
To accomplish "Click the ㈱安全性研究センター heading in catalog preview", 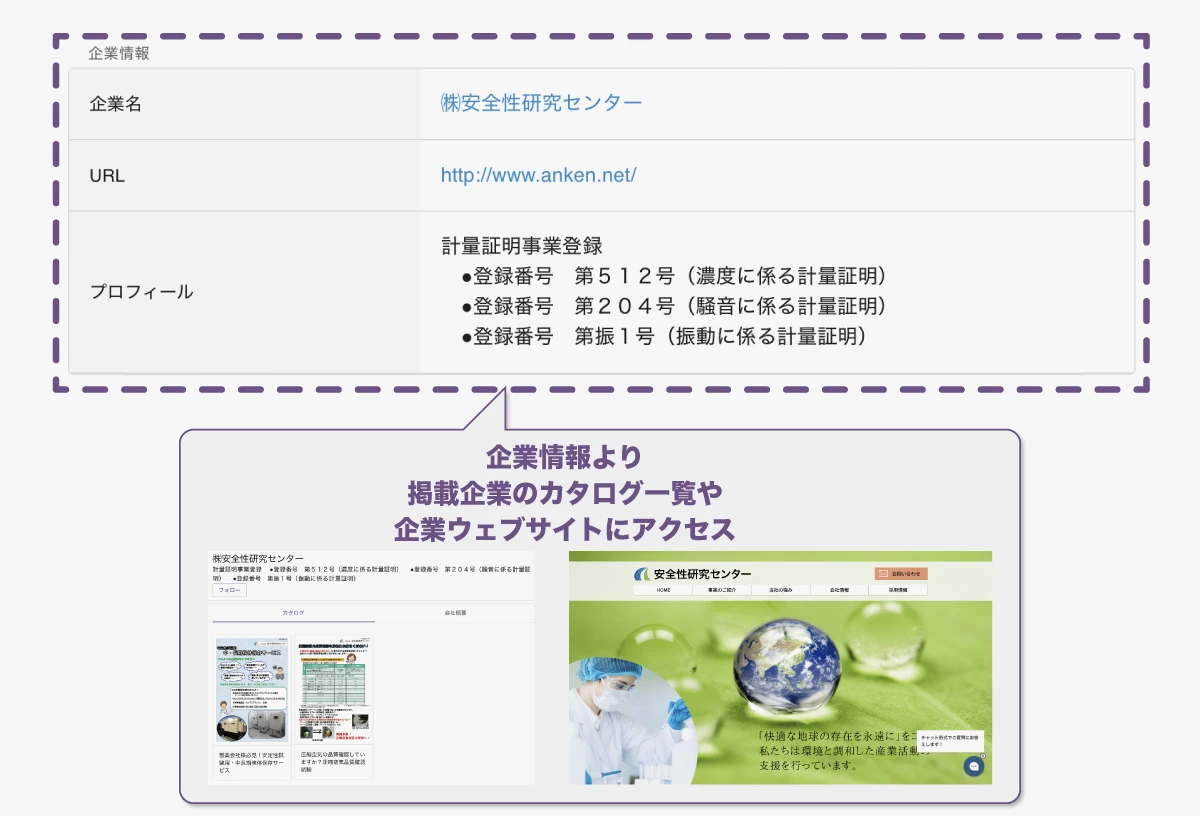I will coord(257,558).
